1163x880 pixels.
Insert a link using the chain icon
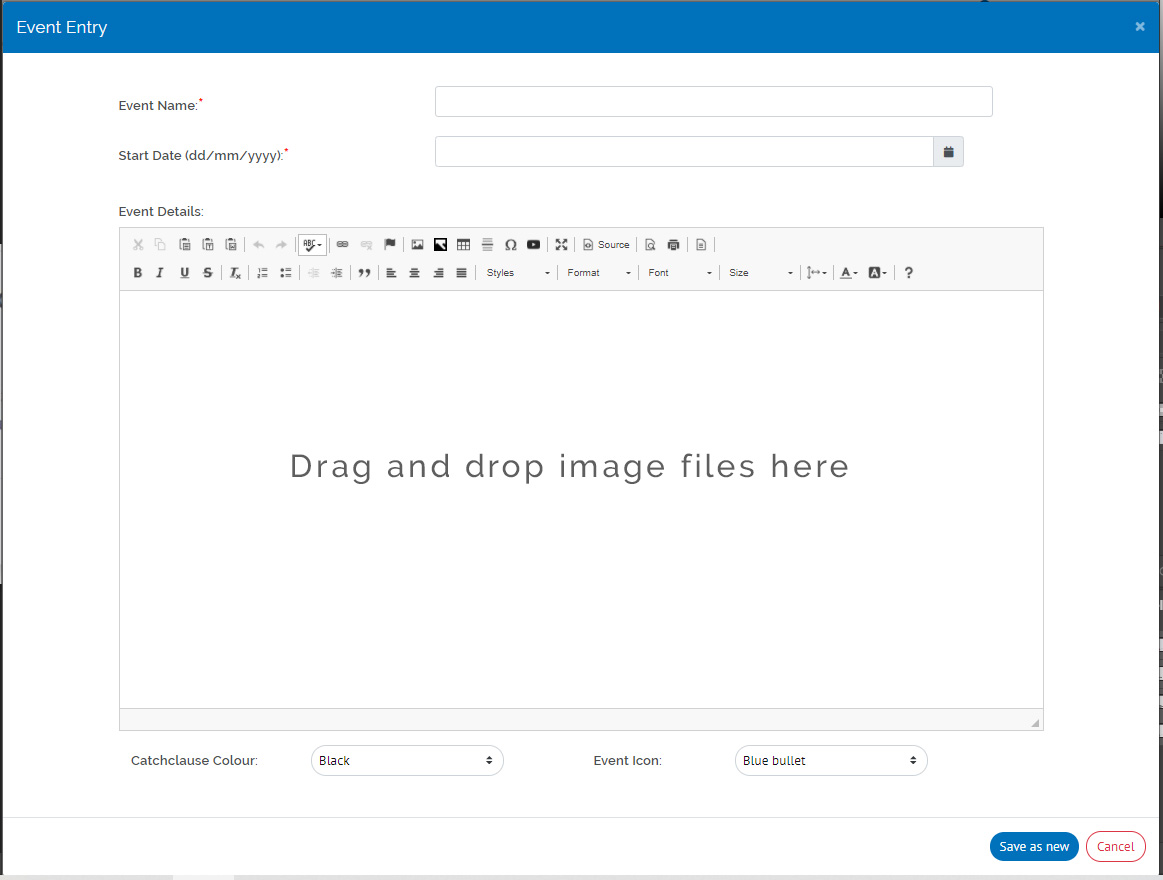(x=342, y=244)
